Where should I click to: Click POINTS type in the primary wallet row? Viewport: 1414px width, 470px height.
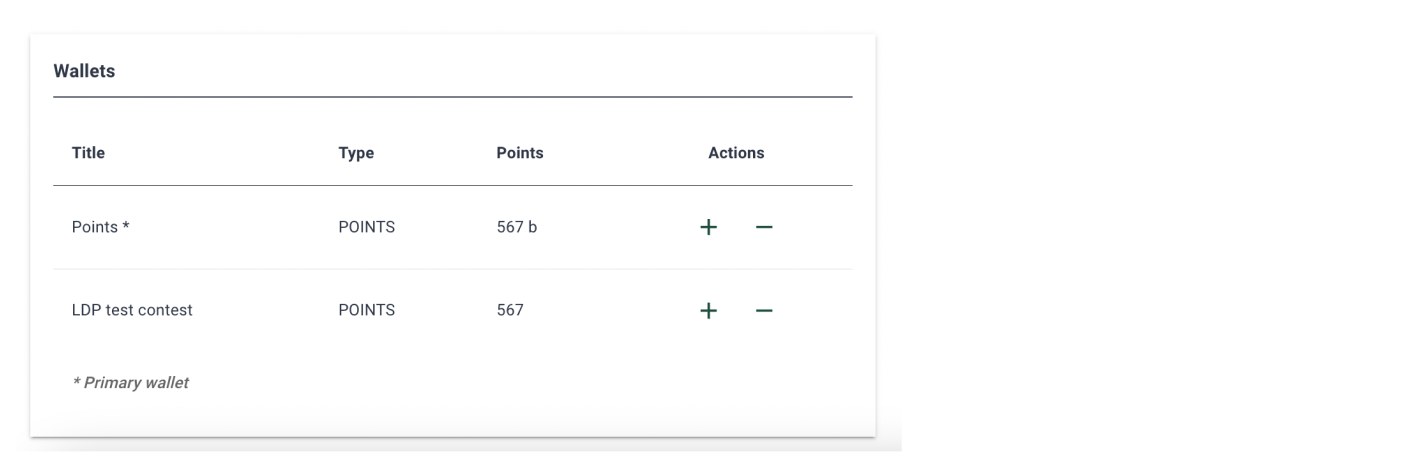[367, 227]
